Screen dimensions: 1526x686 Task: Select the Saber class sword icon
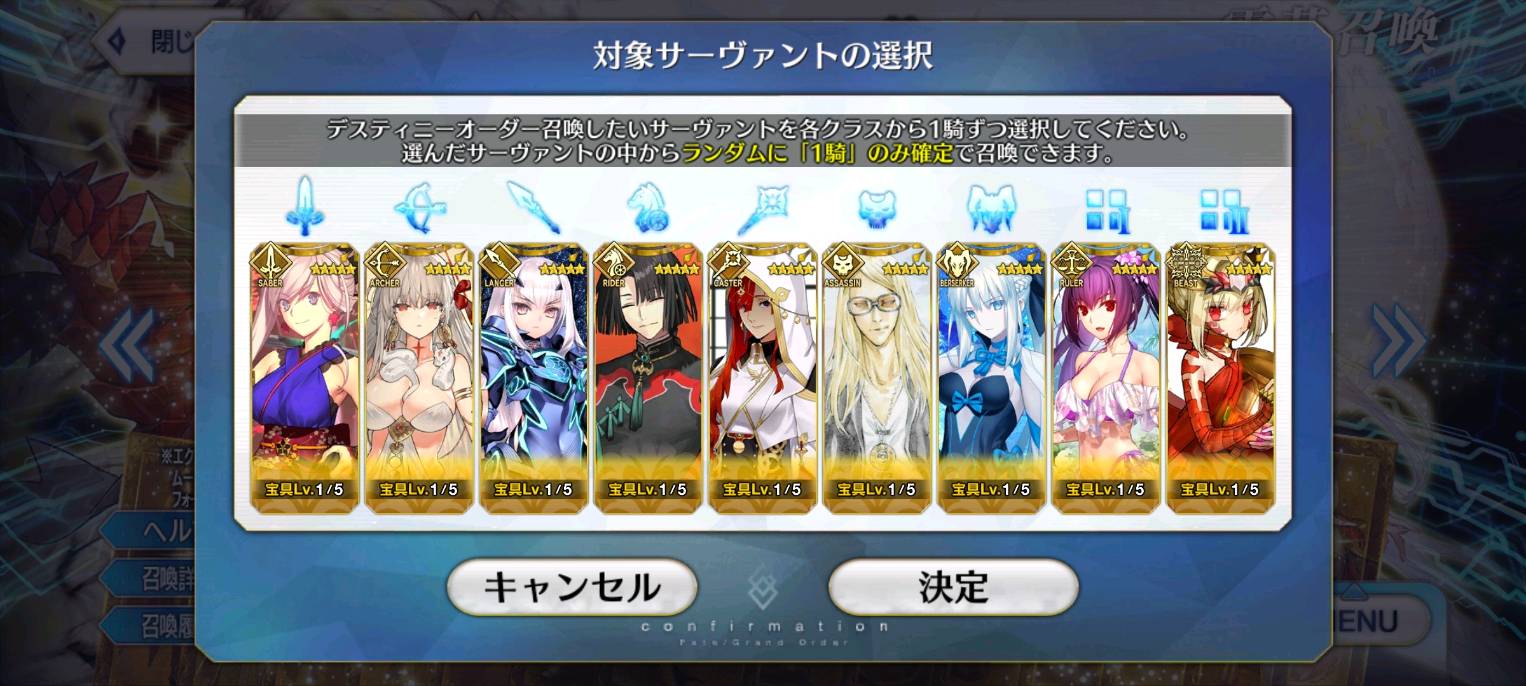303,205
